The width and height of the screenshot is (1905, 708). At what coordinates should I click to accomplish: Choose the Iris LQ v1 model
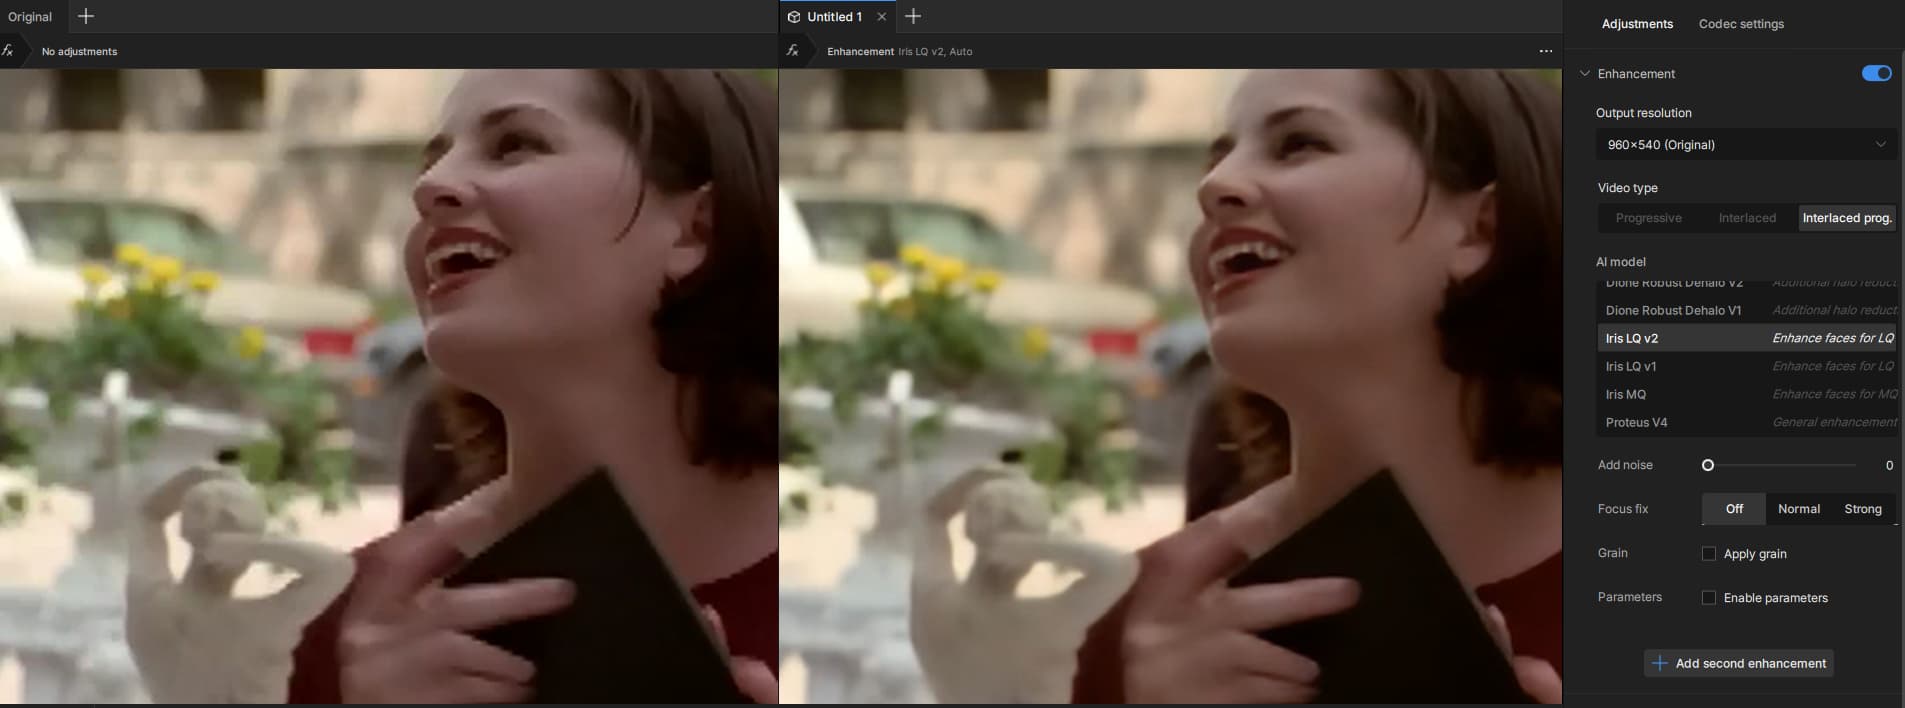click(1747, 366)
